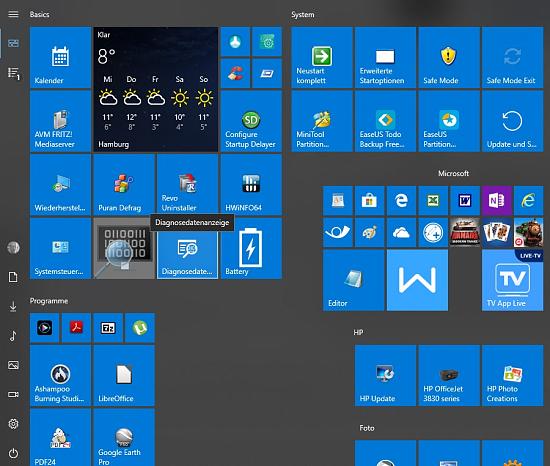Expand the Start hamburger menu

(13, 14)
